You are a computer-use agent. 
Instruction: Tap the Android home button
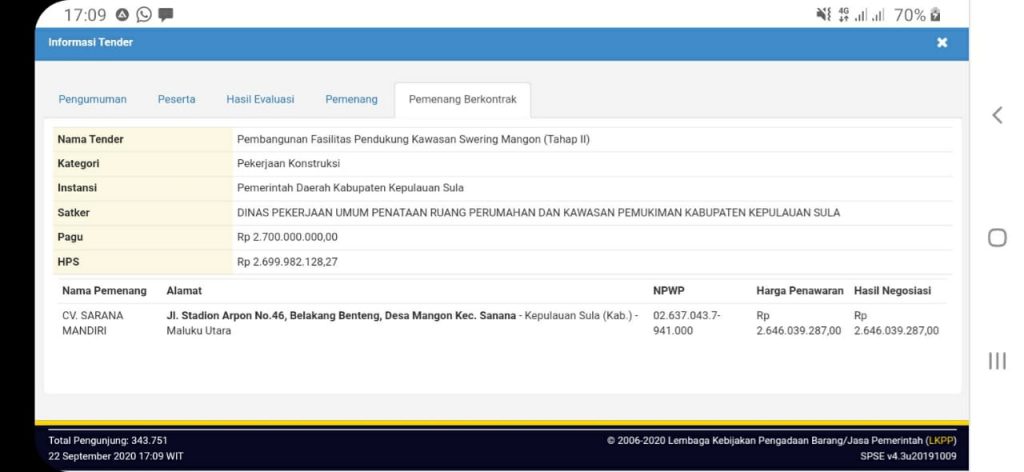[997, 238]
